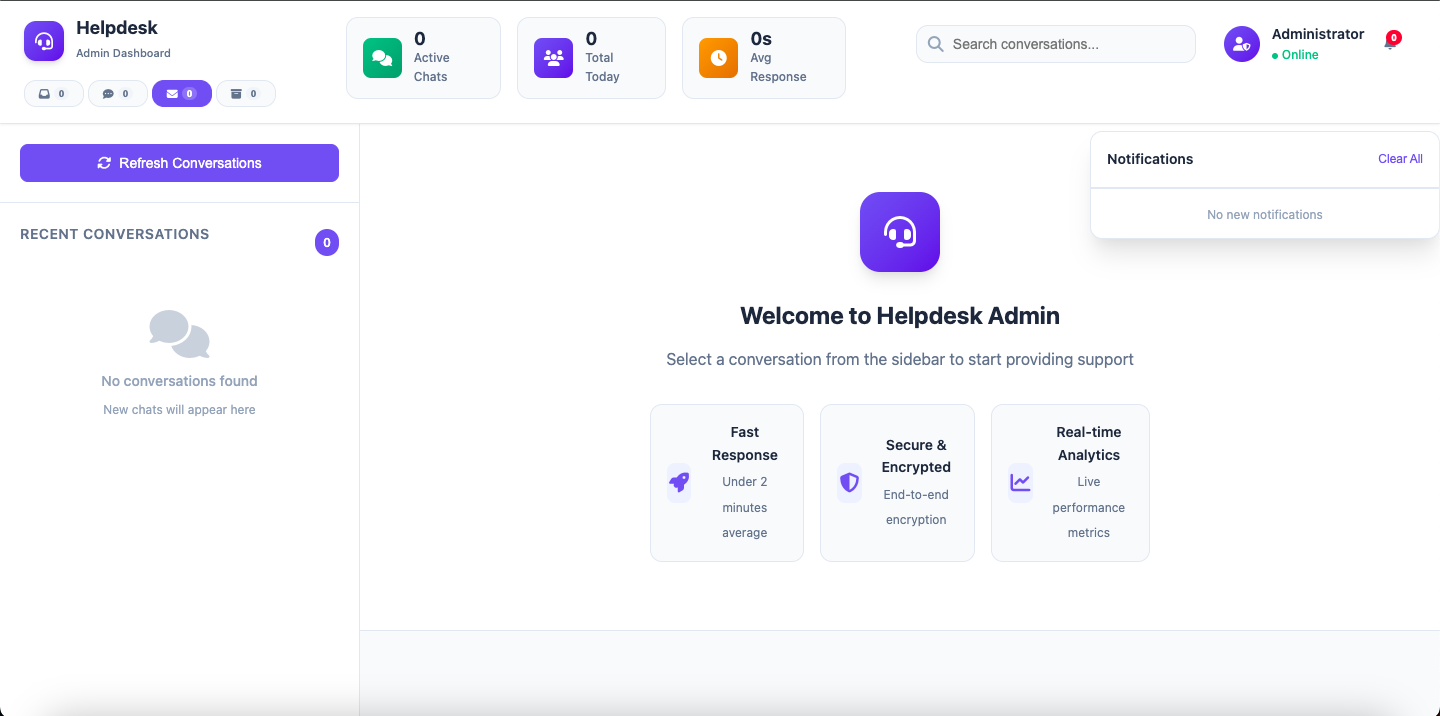Select the envelope filter pill
Viewport: 1440px width, 716px height.
[x=181, y=94]
